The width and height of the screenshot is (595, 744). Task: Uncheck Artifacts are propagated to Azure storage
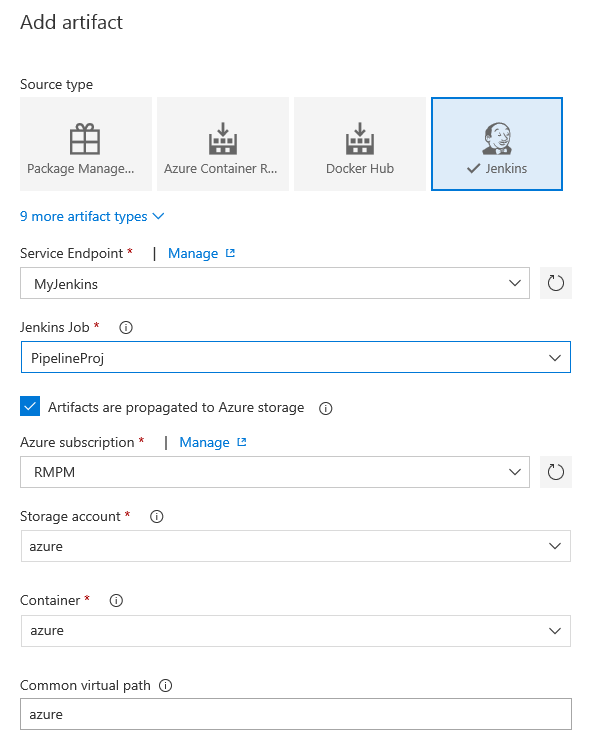(x=30, y=407)
